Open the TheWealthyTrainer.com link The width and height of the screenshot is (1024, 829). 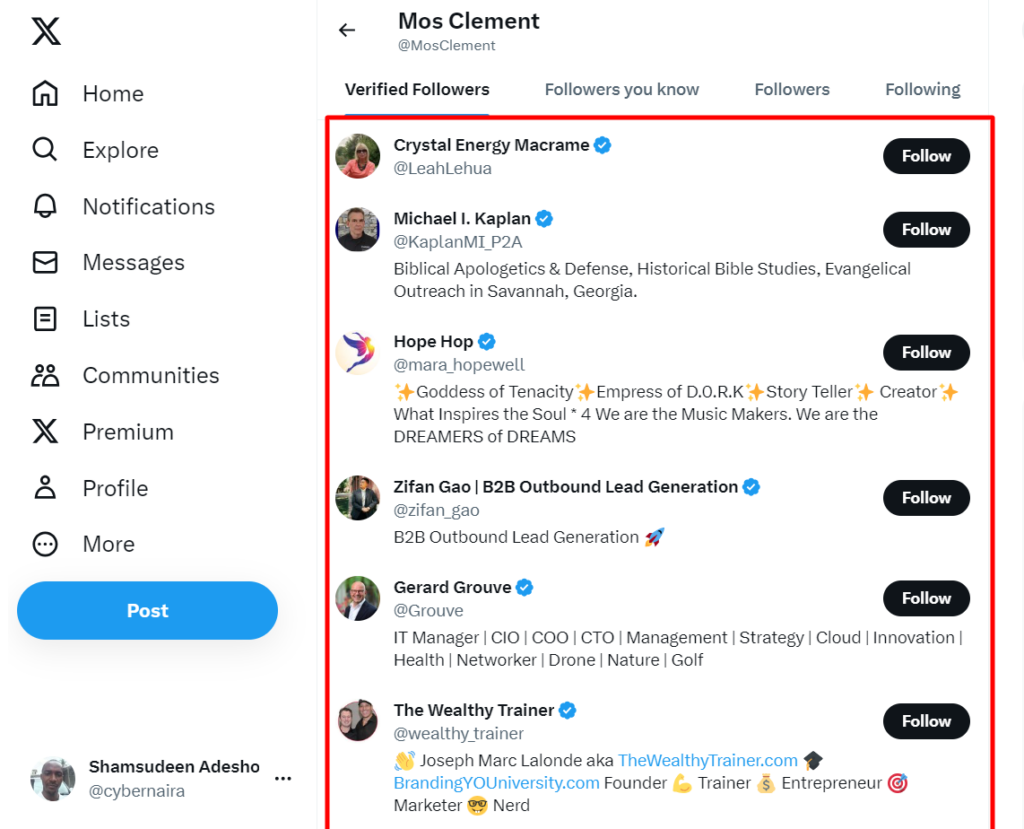(x=708, y=760)
